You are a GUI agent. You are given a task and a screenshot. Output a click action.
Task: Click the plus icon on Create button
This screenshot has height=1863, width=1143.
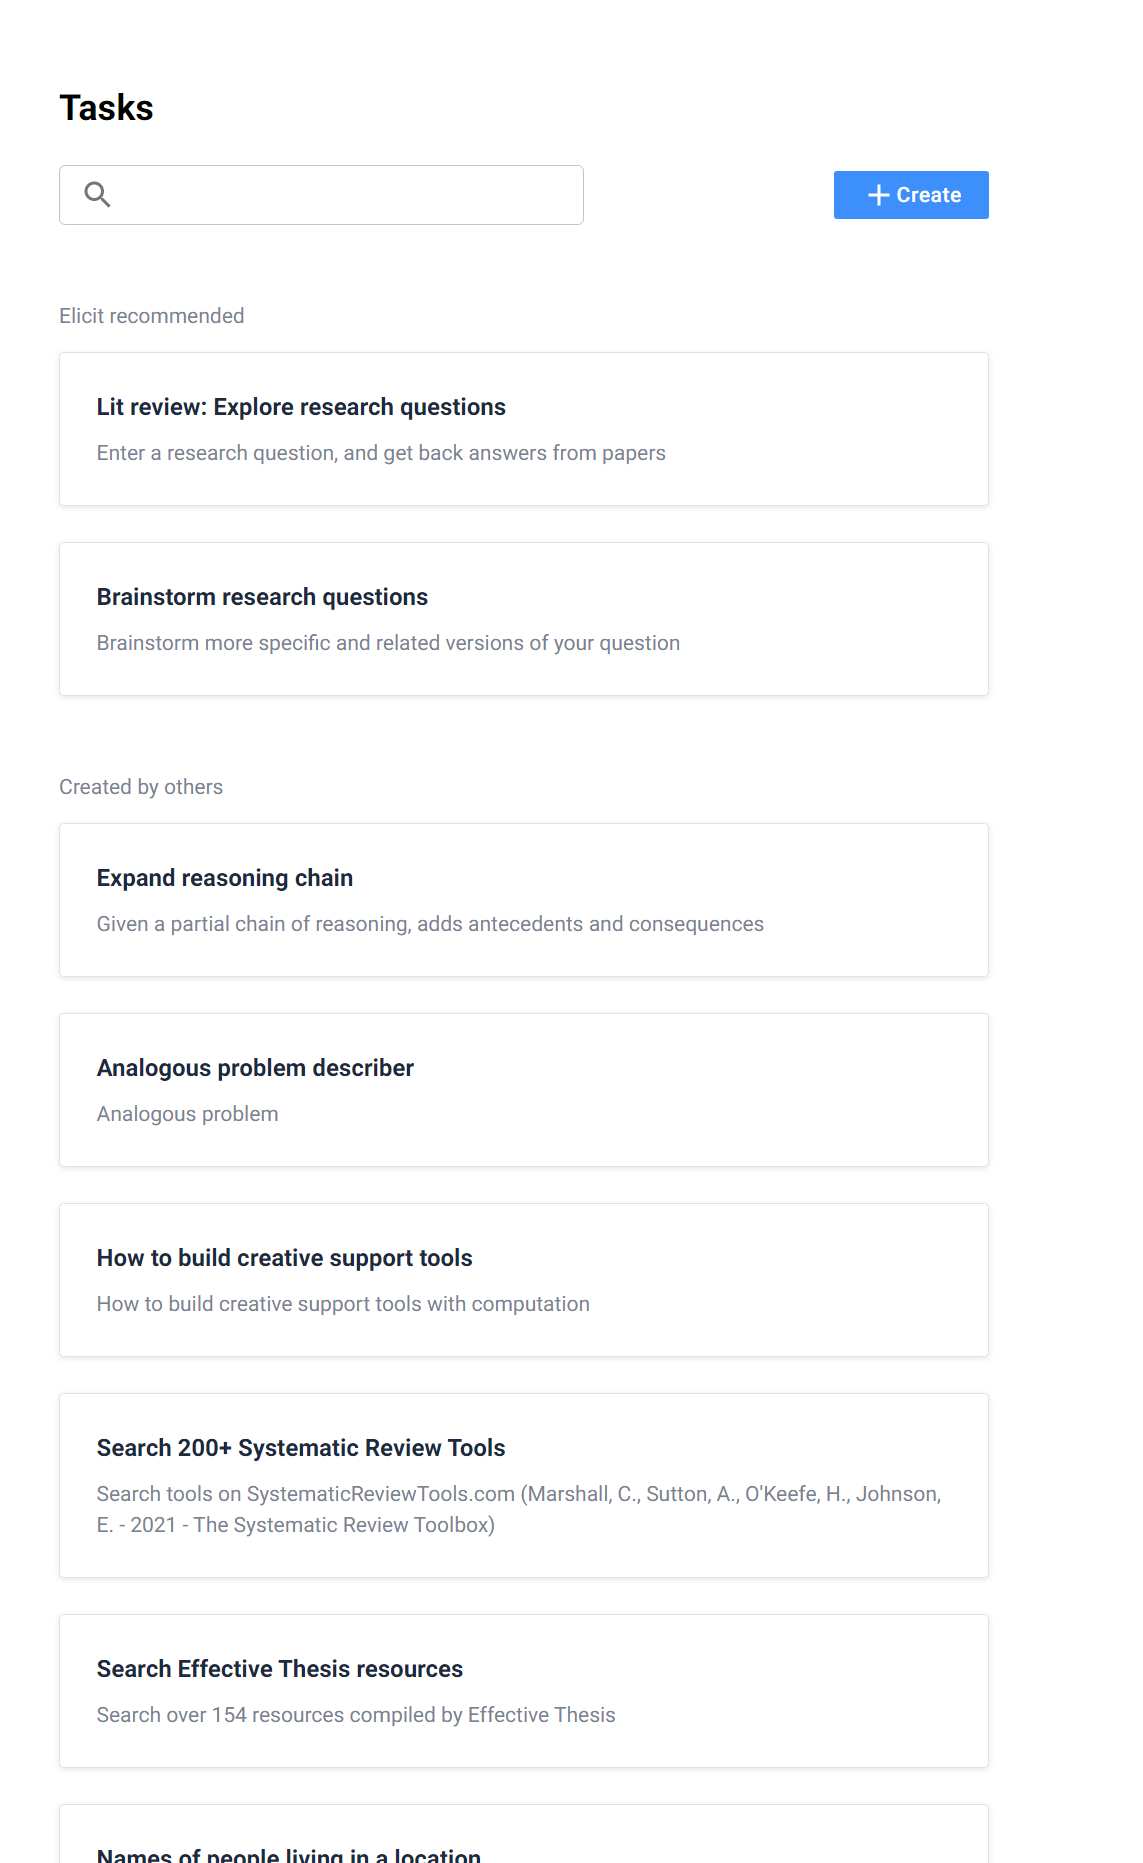pos(878,195)
